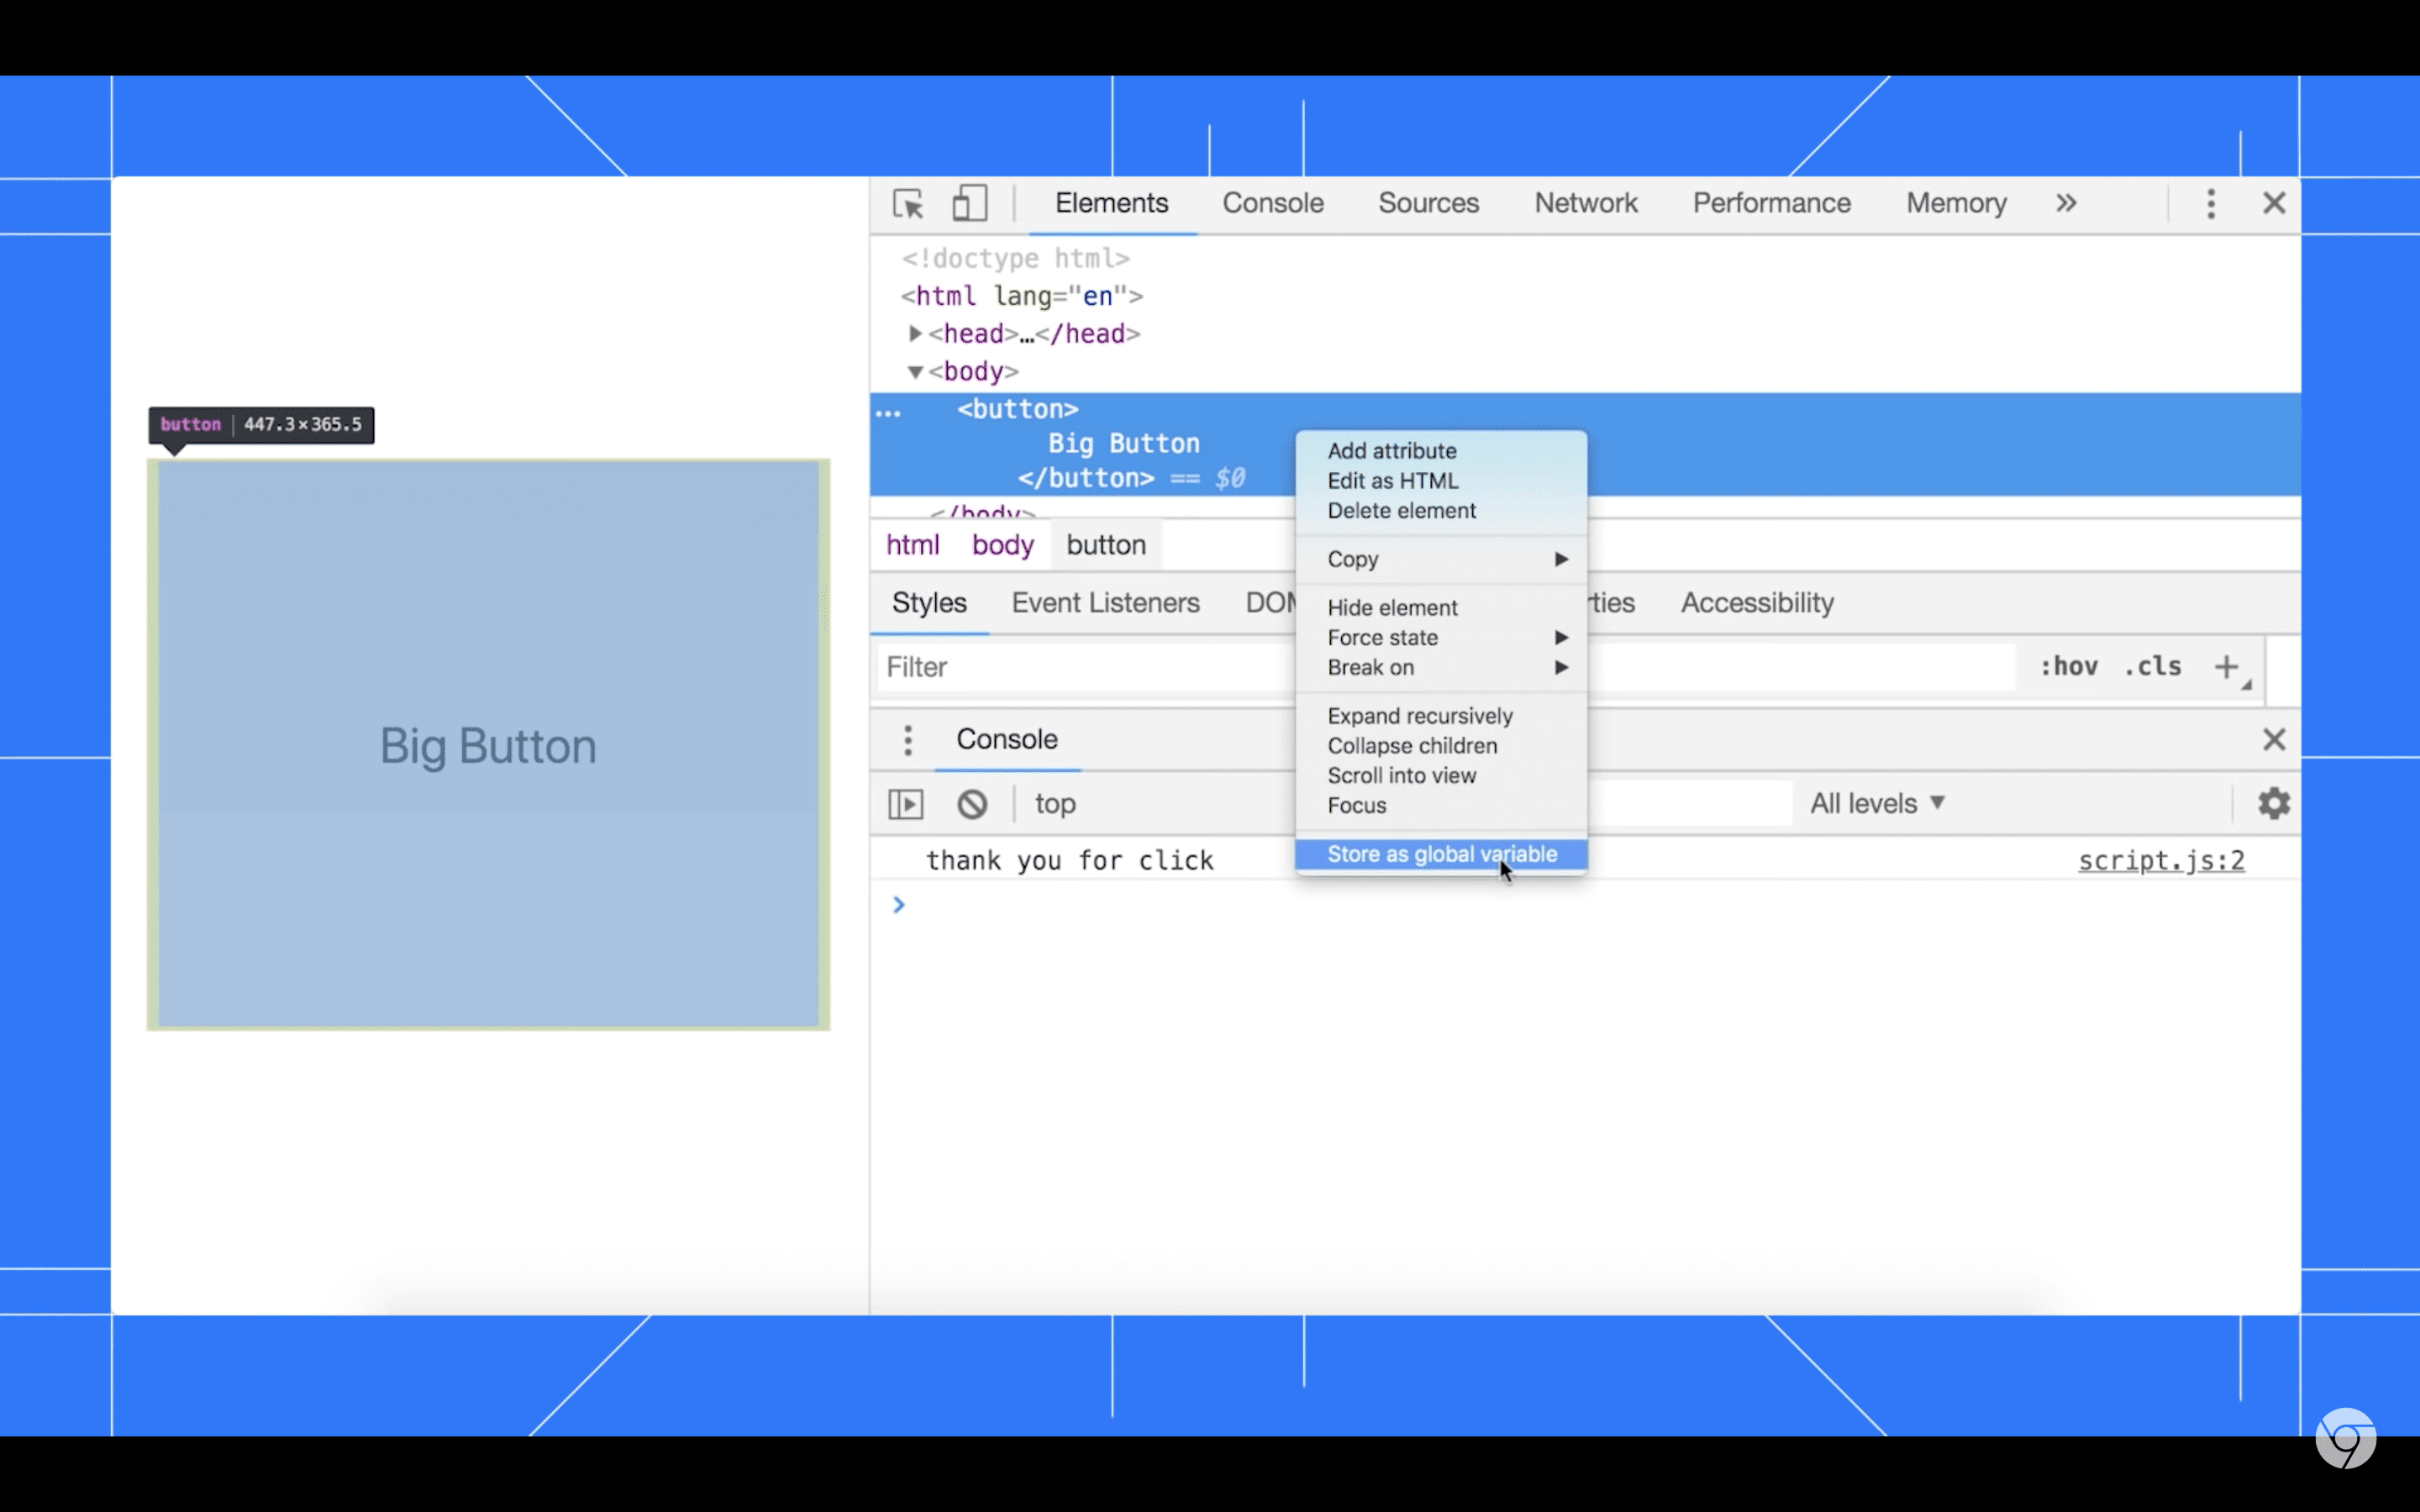Expand the Copy submenu in context menu
This screenshot has height=1512, width=2420.
(x=1441, y=559)
